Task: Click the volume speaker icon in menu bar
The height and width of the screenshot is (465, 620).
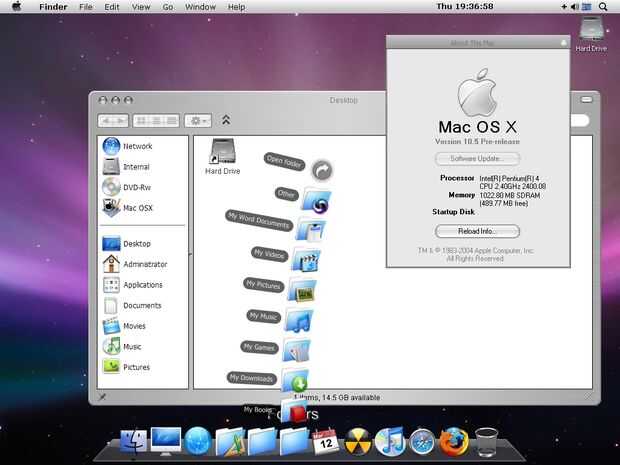Action: [x=575, y=7]
